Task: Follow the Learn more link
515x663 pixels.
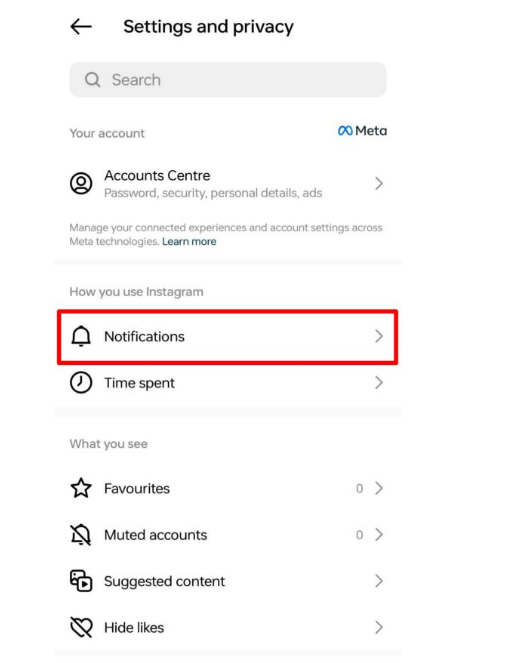Action: coord(189,241)
